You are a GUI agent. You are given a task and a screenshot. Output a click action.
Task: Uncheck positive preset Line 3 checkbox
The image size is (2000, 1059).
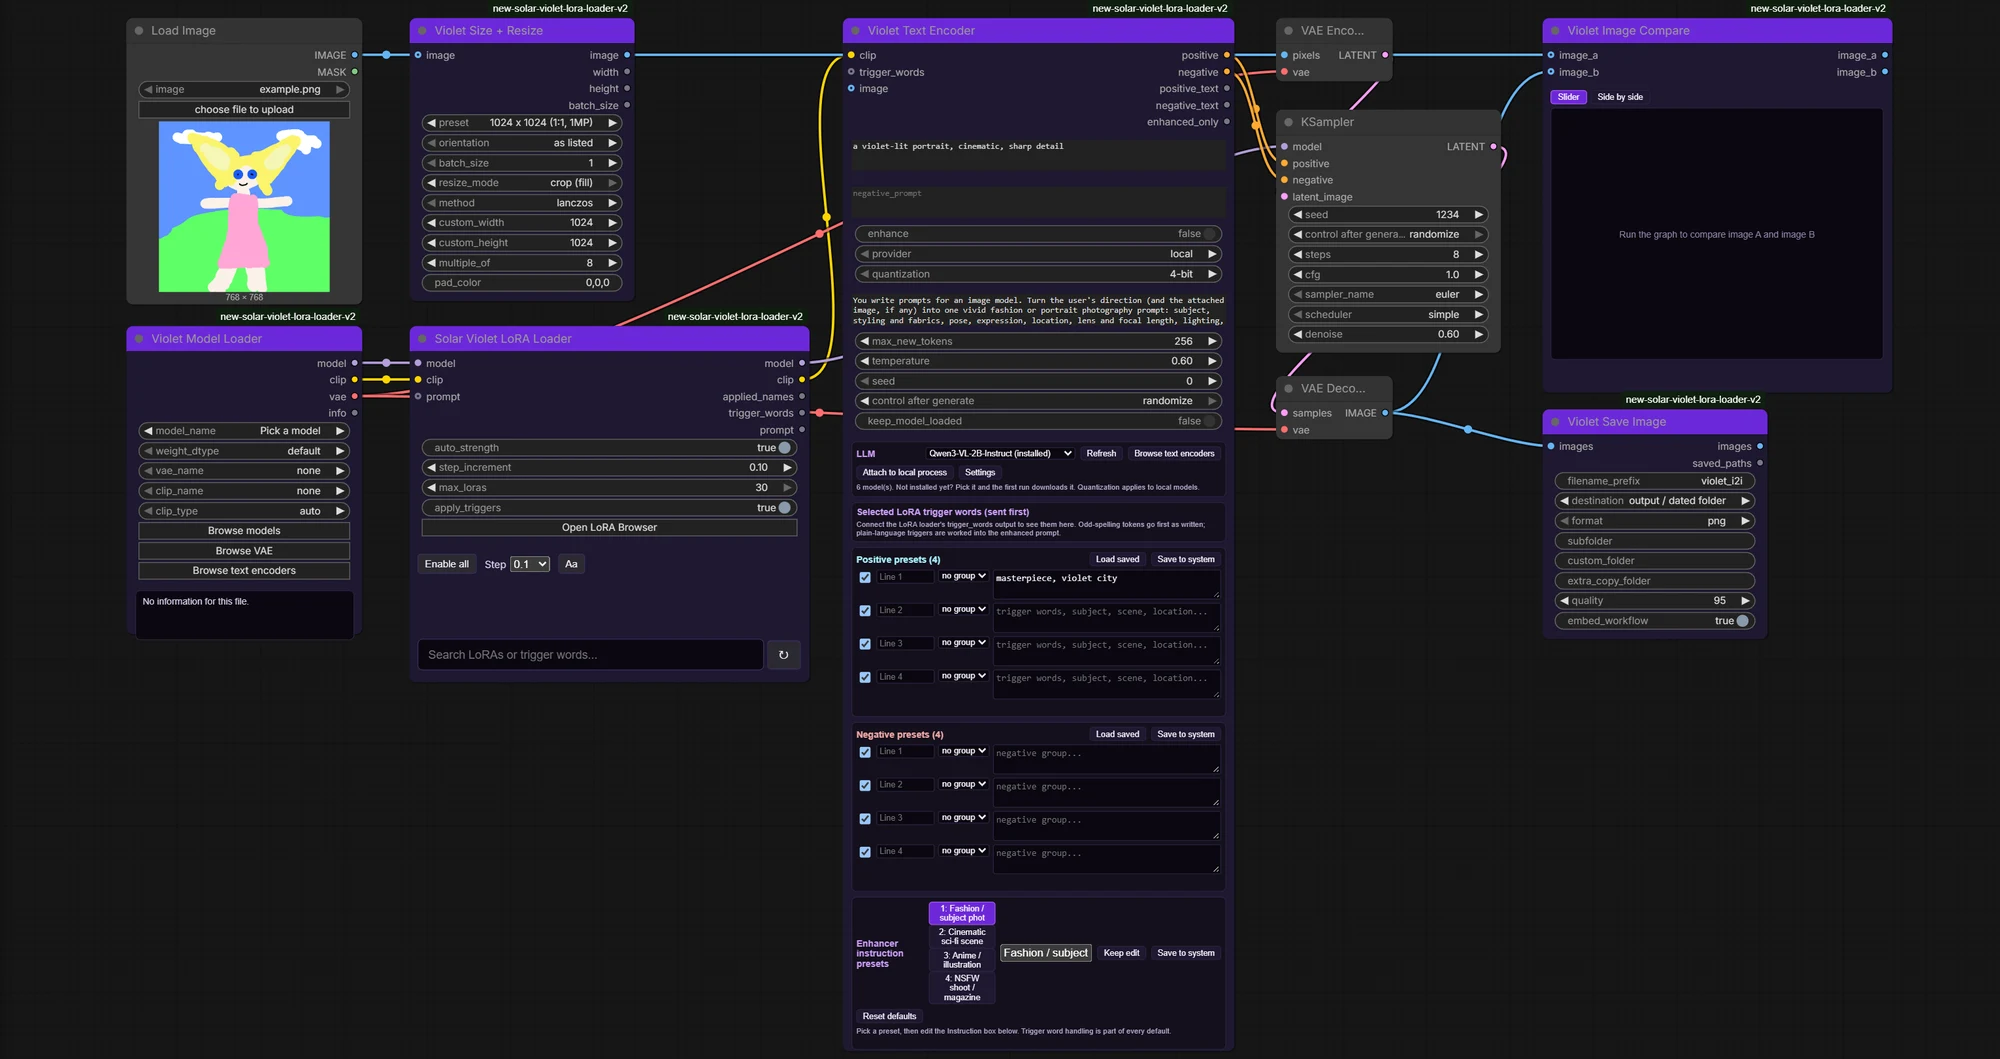(x=865, y=644)
